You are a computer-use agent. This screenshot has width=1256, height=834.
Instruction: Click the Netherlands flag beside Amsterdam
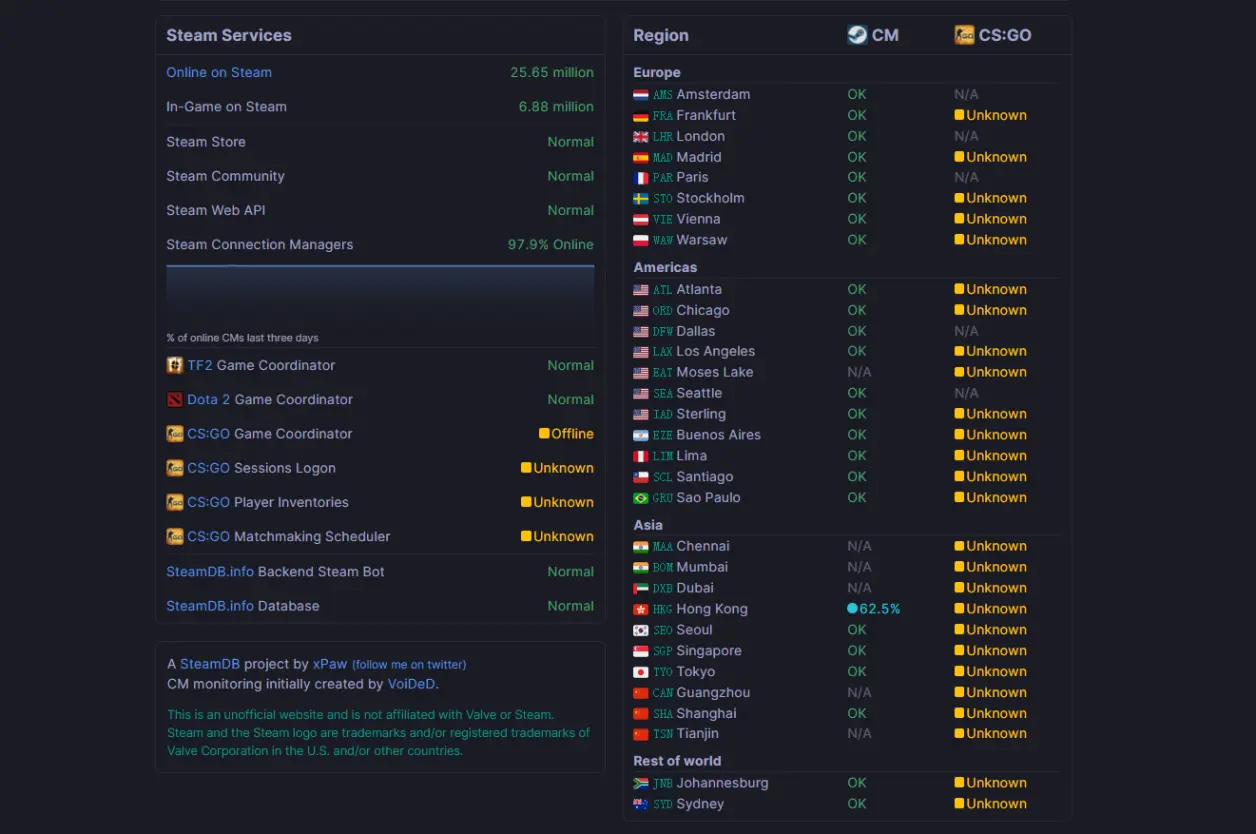point(641,95)
